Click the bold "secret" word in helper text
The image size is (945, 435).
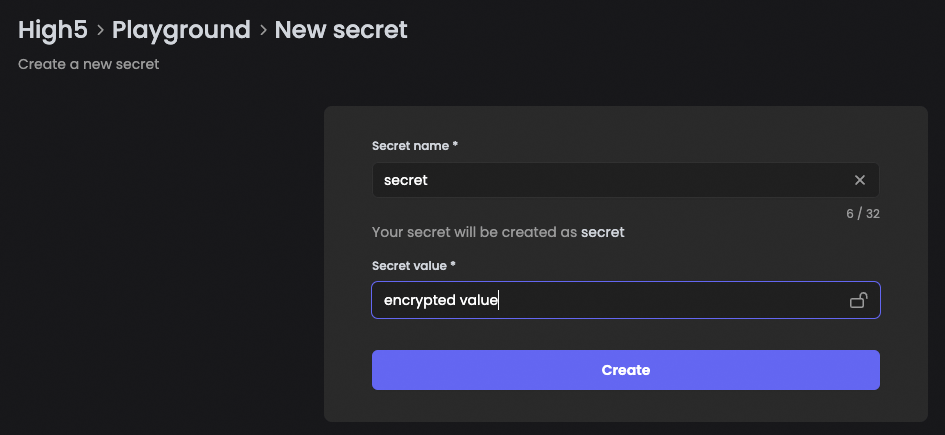(x=603, y=232)
